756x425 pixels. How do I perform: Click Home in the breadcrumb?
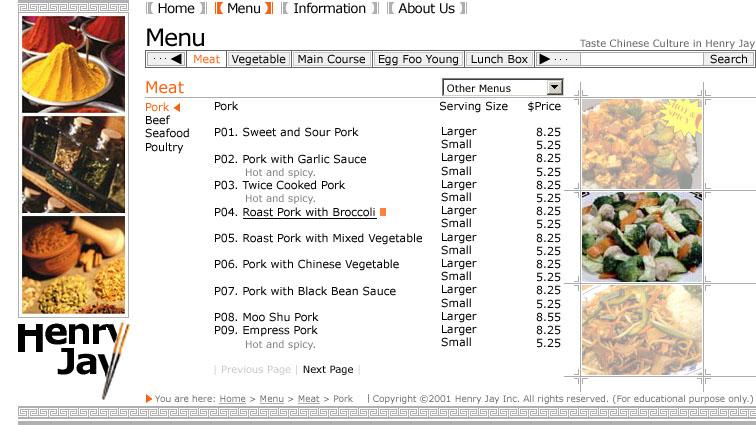click(x=232, y=399)
